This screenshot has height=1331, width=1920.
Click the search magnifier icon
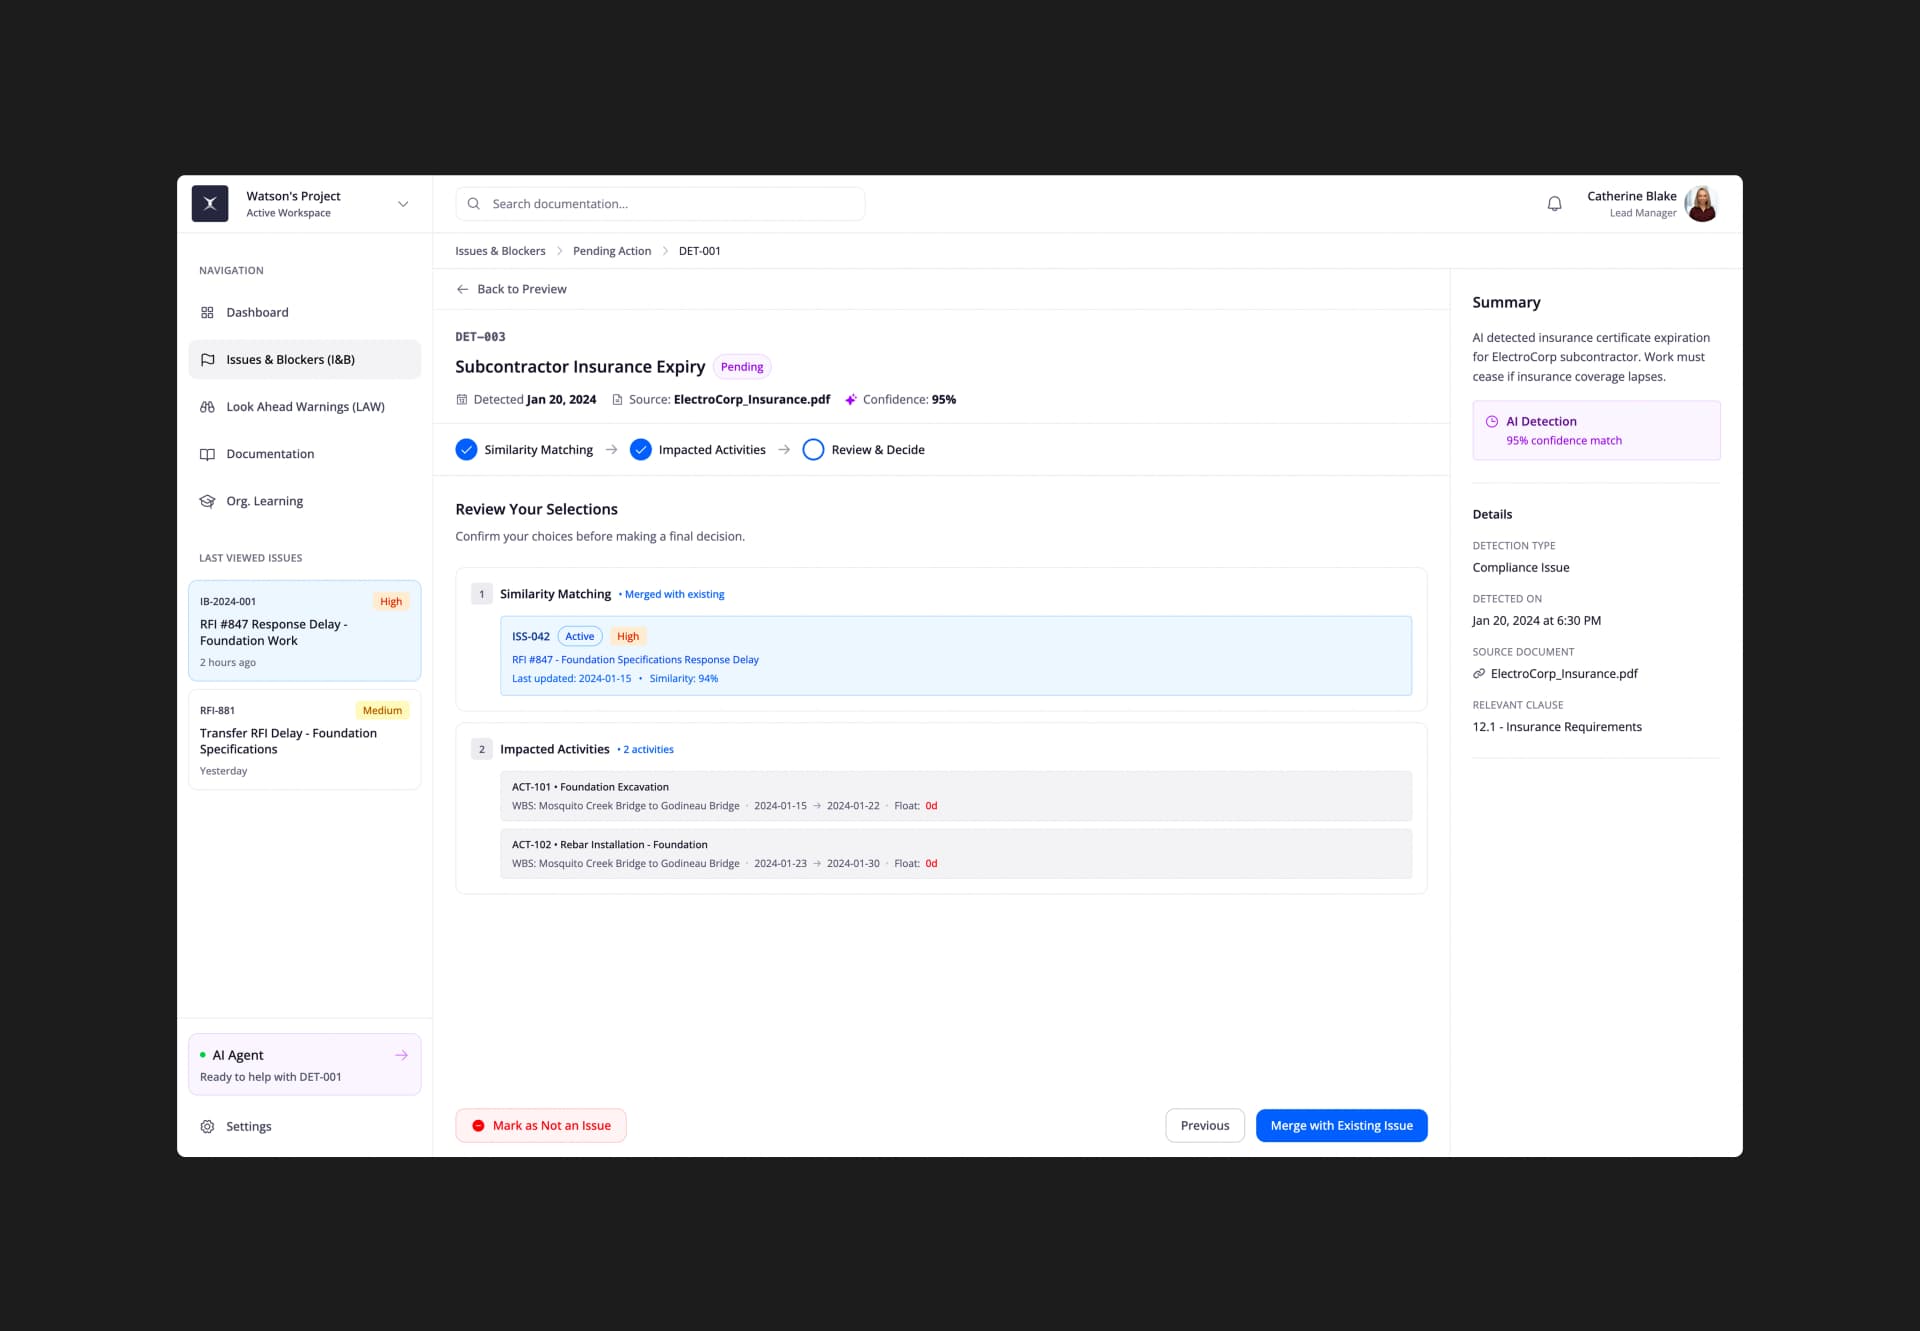pyautogui.click(x=474, y=204)
